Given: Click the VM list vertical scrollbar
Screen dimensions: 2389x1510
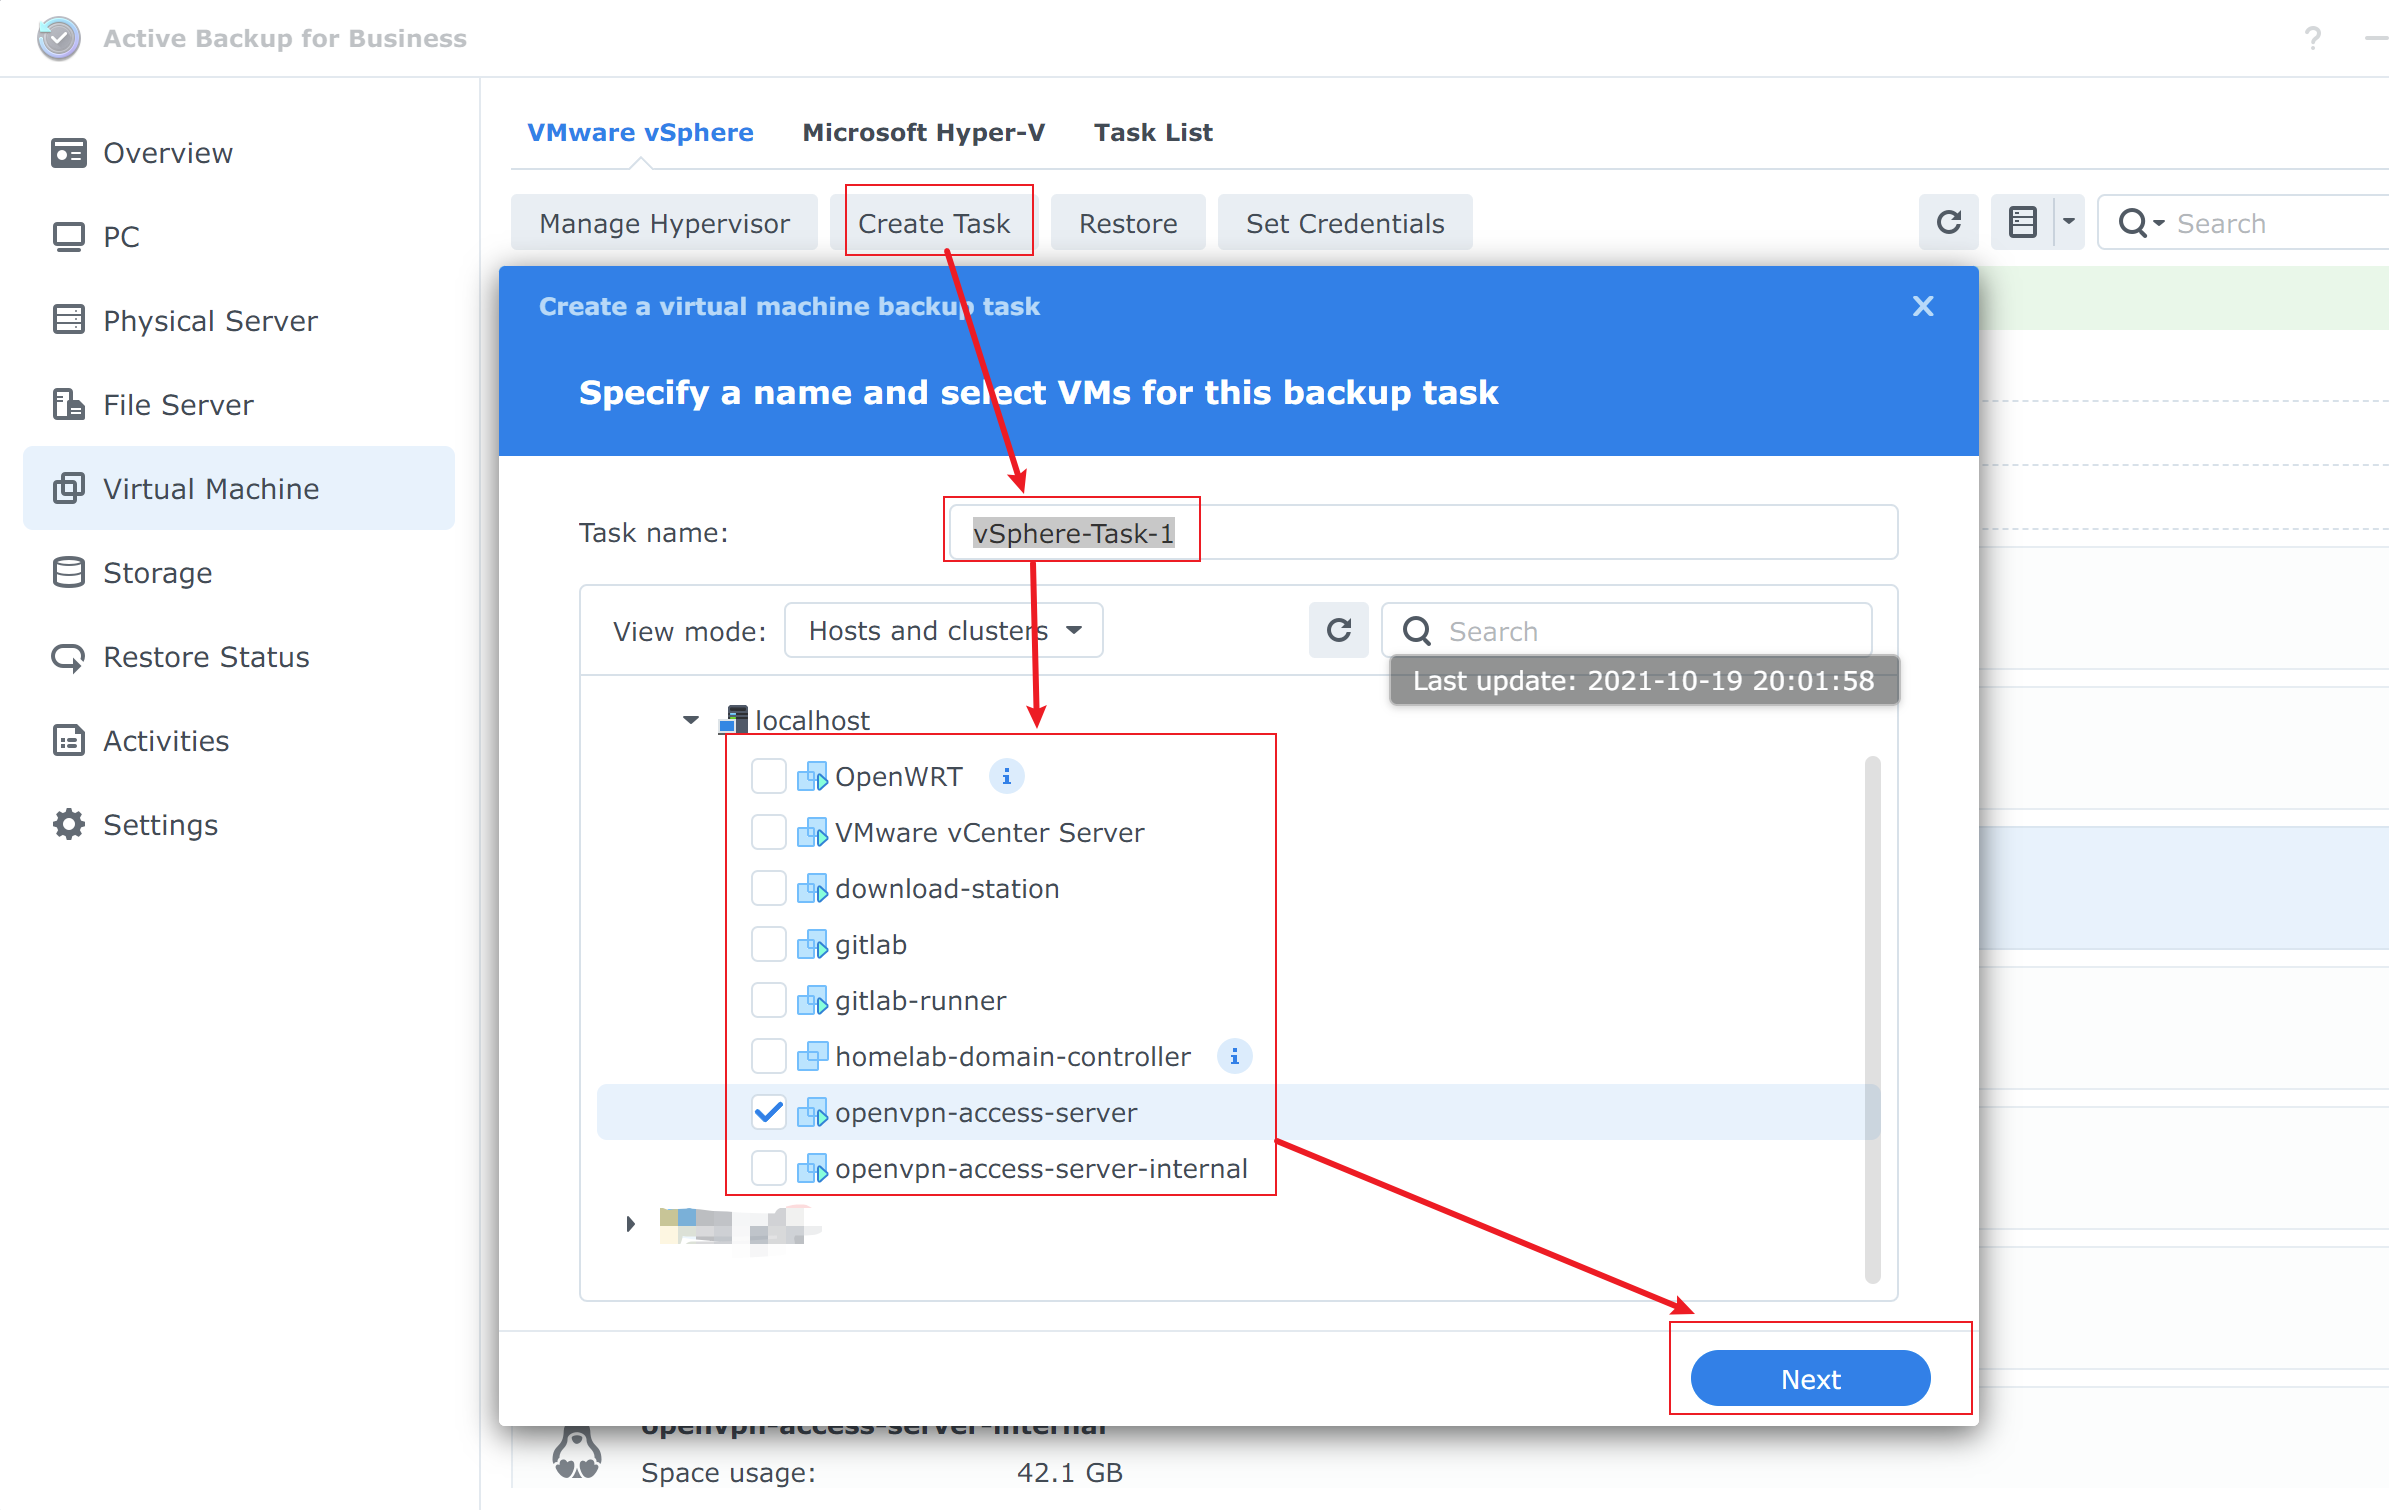Looking at the screenshot, I should tap(1872, 1018).
